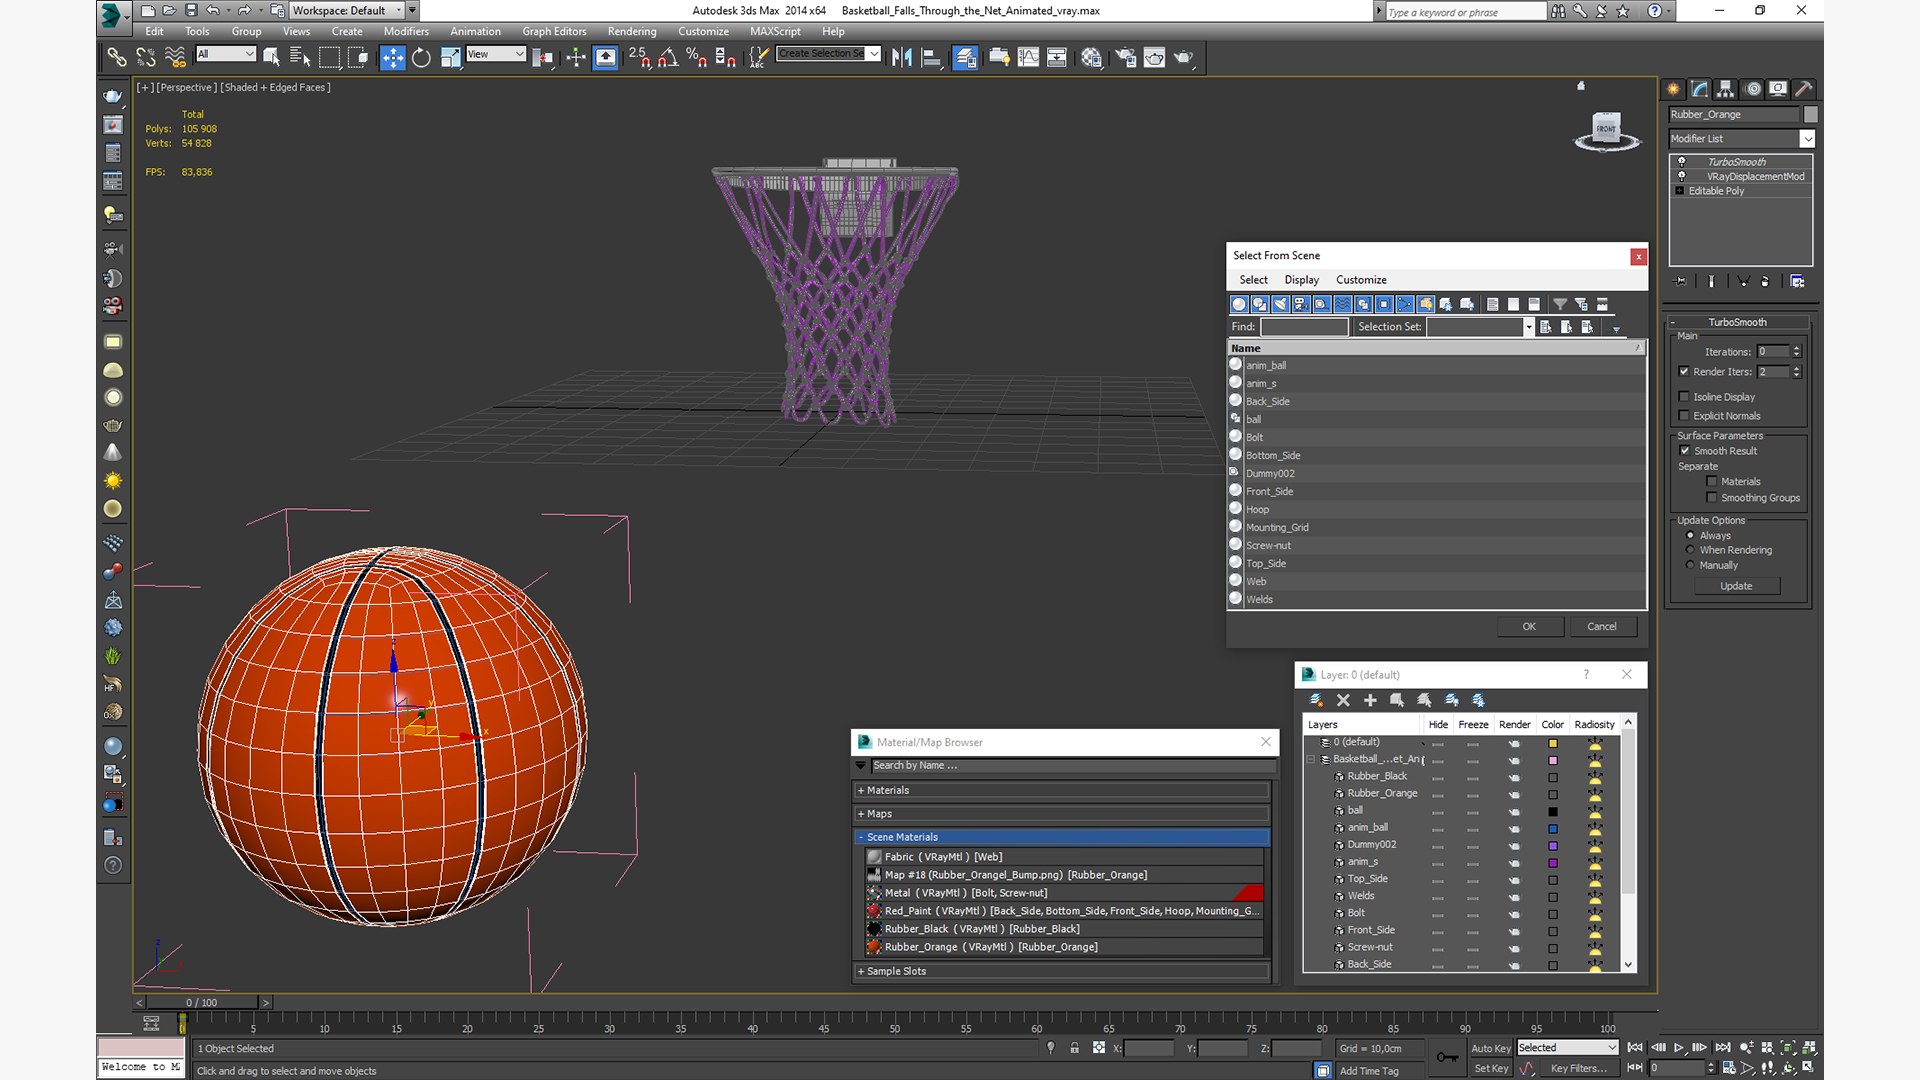1920x1080 pixels.
Task: Open Customize menu in Select From Scene
Action: click(x=1361, y=280)
